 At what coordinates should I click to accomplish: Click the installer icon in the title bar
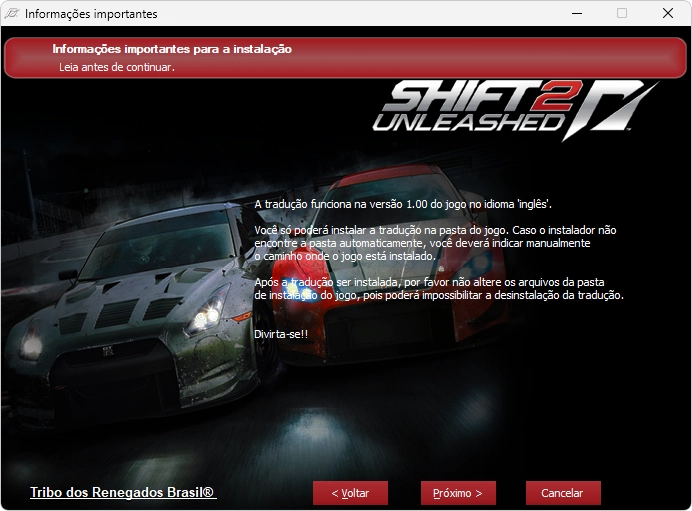point(12,13)
